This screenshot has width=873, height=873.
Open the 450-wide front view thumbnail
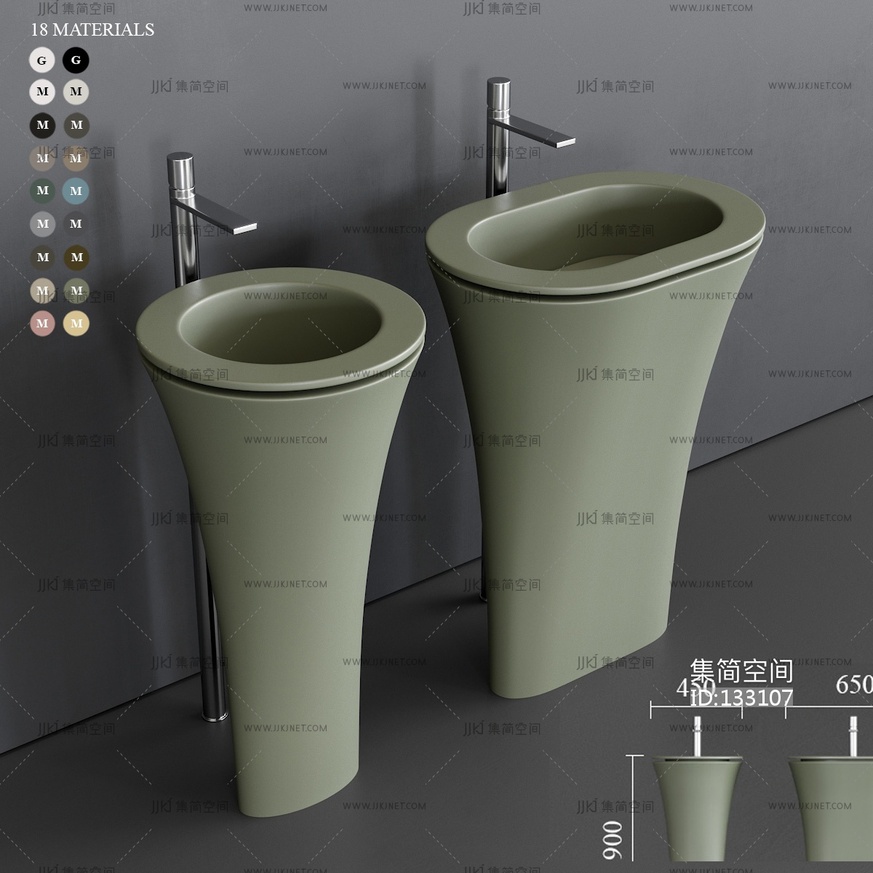[697, 805]
